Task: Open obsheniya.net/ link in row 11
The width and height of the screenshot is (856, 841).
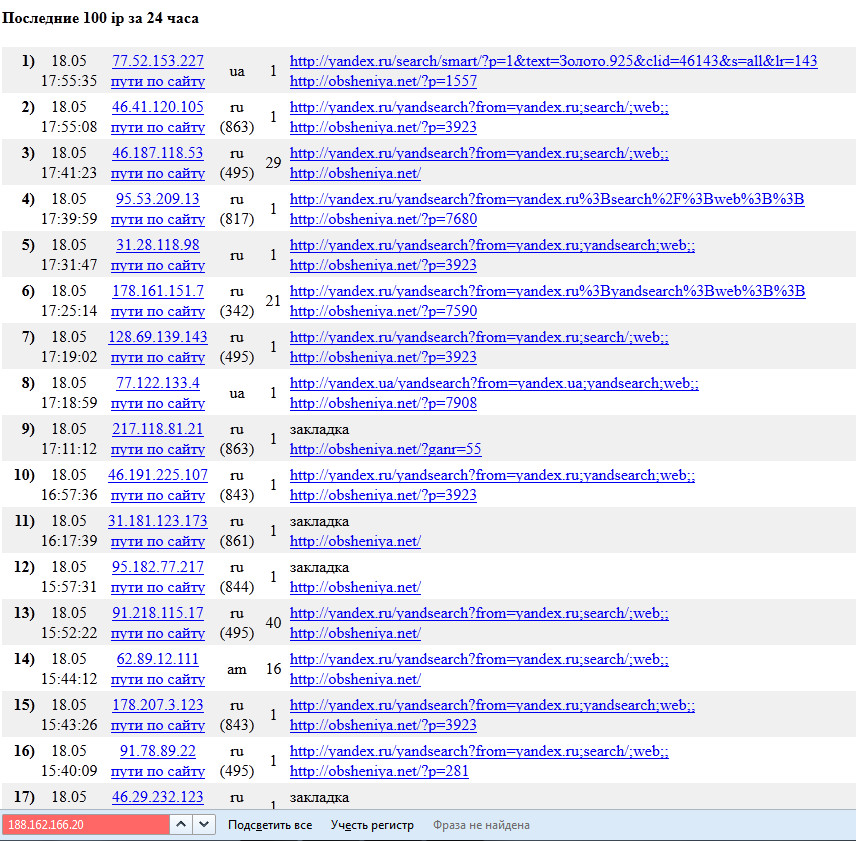Action: [x=355, y=541]
